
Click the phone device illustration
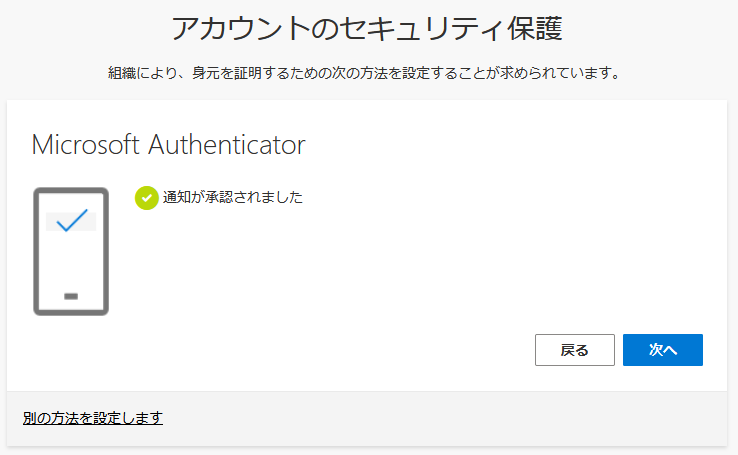pyautogui.click(x=70, y=251)
